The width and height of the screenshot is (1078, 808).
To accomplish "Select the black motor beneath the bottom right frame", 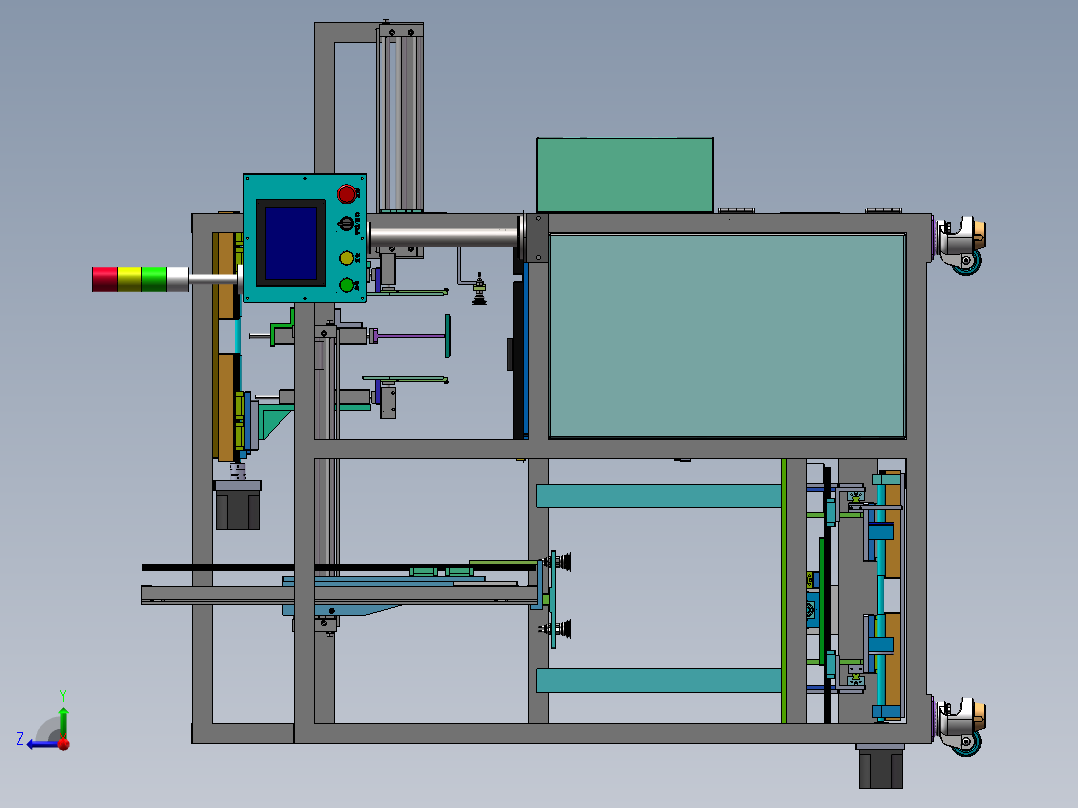I will 881,768.
